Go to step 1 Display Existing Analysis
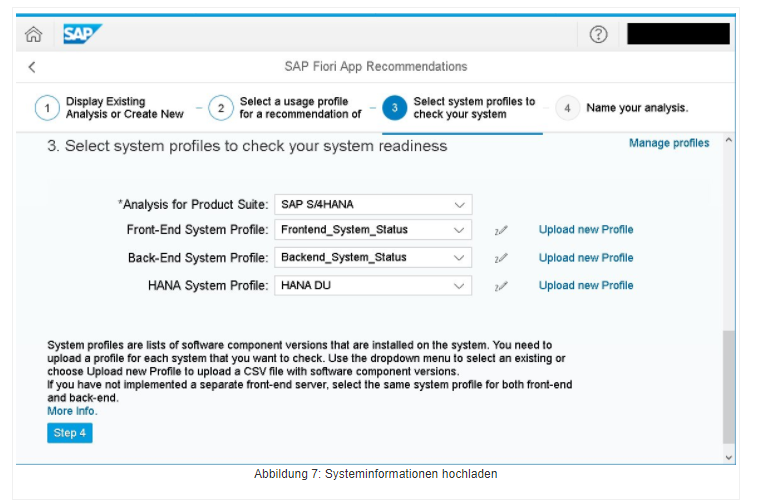762x500 pixels. tap(47, 108)
